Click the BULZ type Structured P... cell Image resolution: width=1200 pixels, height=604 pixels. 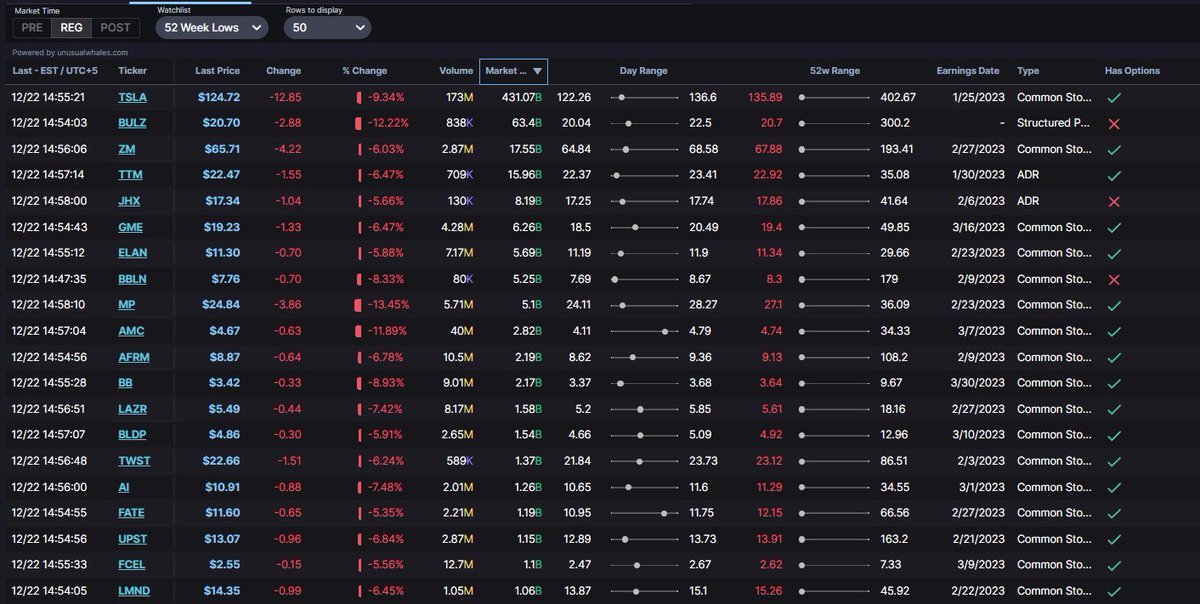coord(1054,123)
